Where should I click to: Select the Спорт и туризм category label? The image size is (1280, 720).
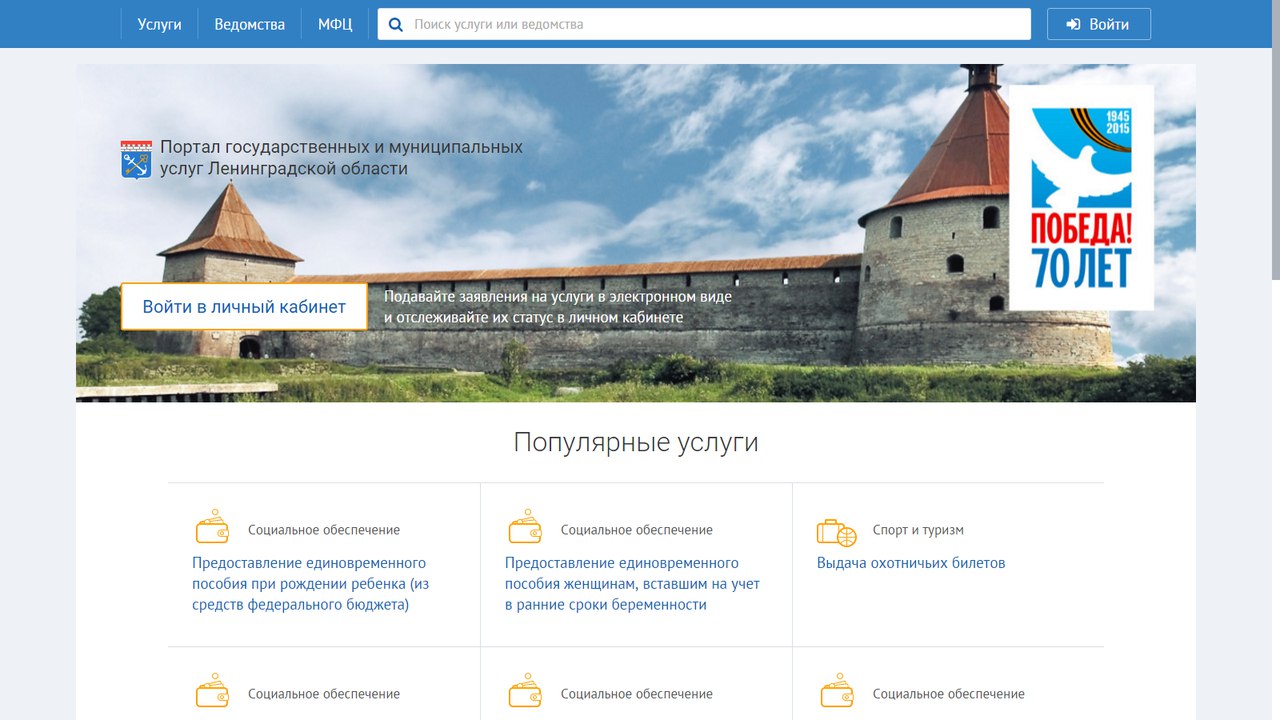pyautogui.click(x=918, y=530)
